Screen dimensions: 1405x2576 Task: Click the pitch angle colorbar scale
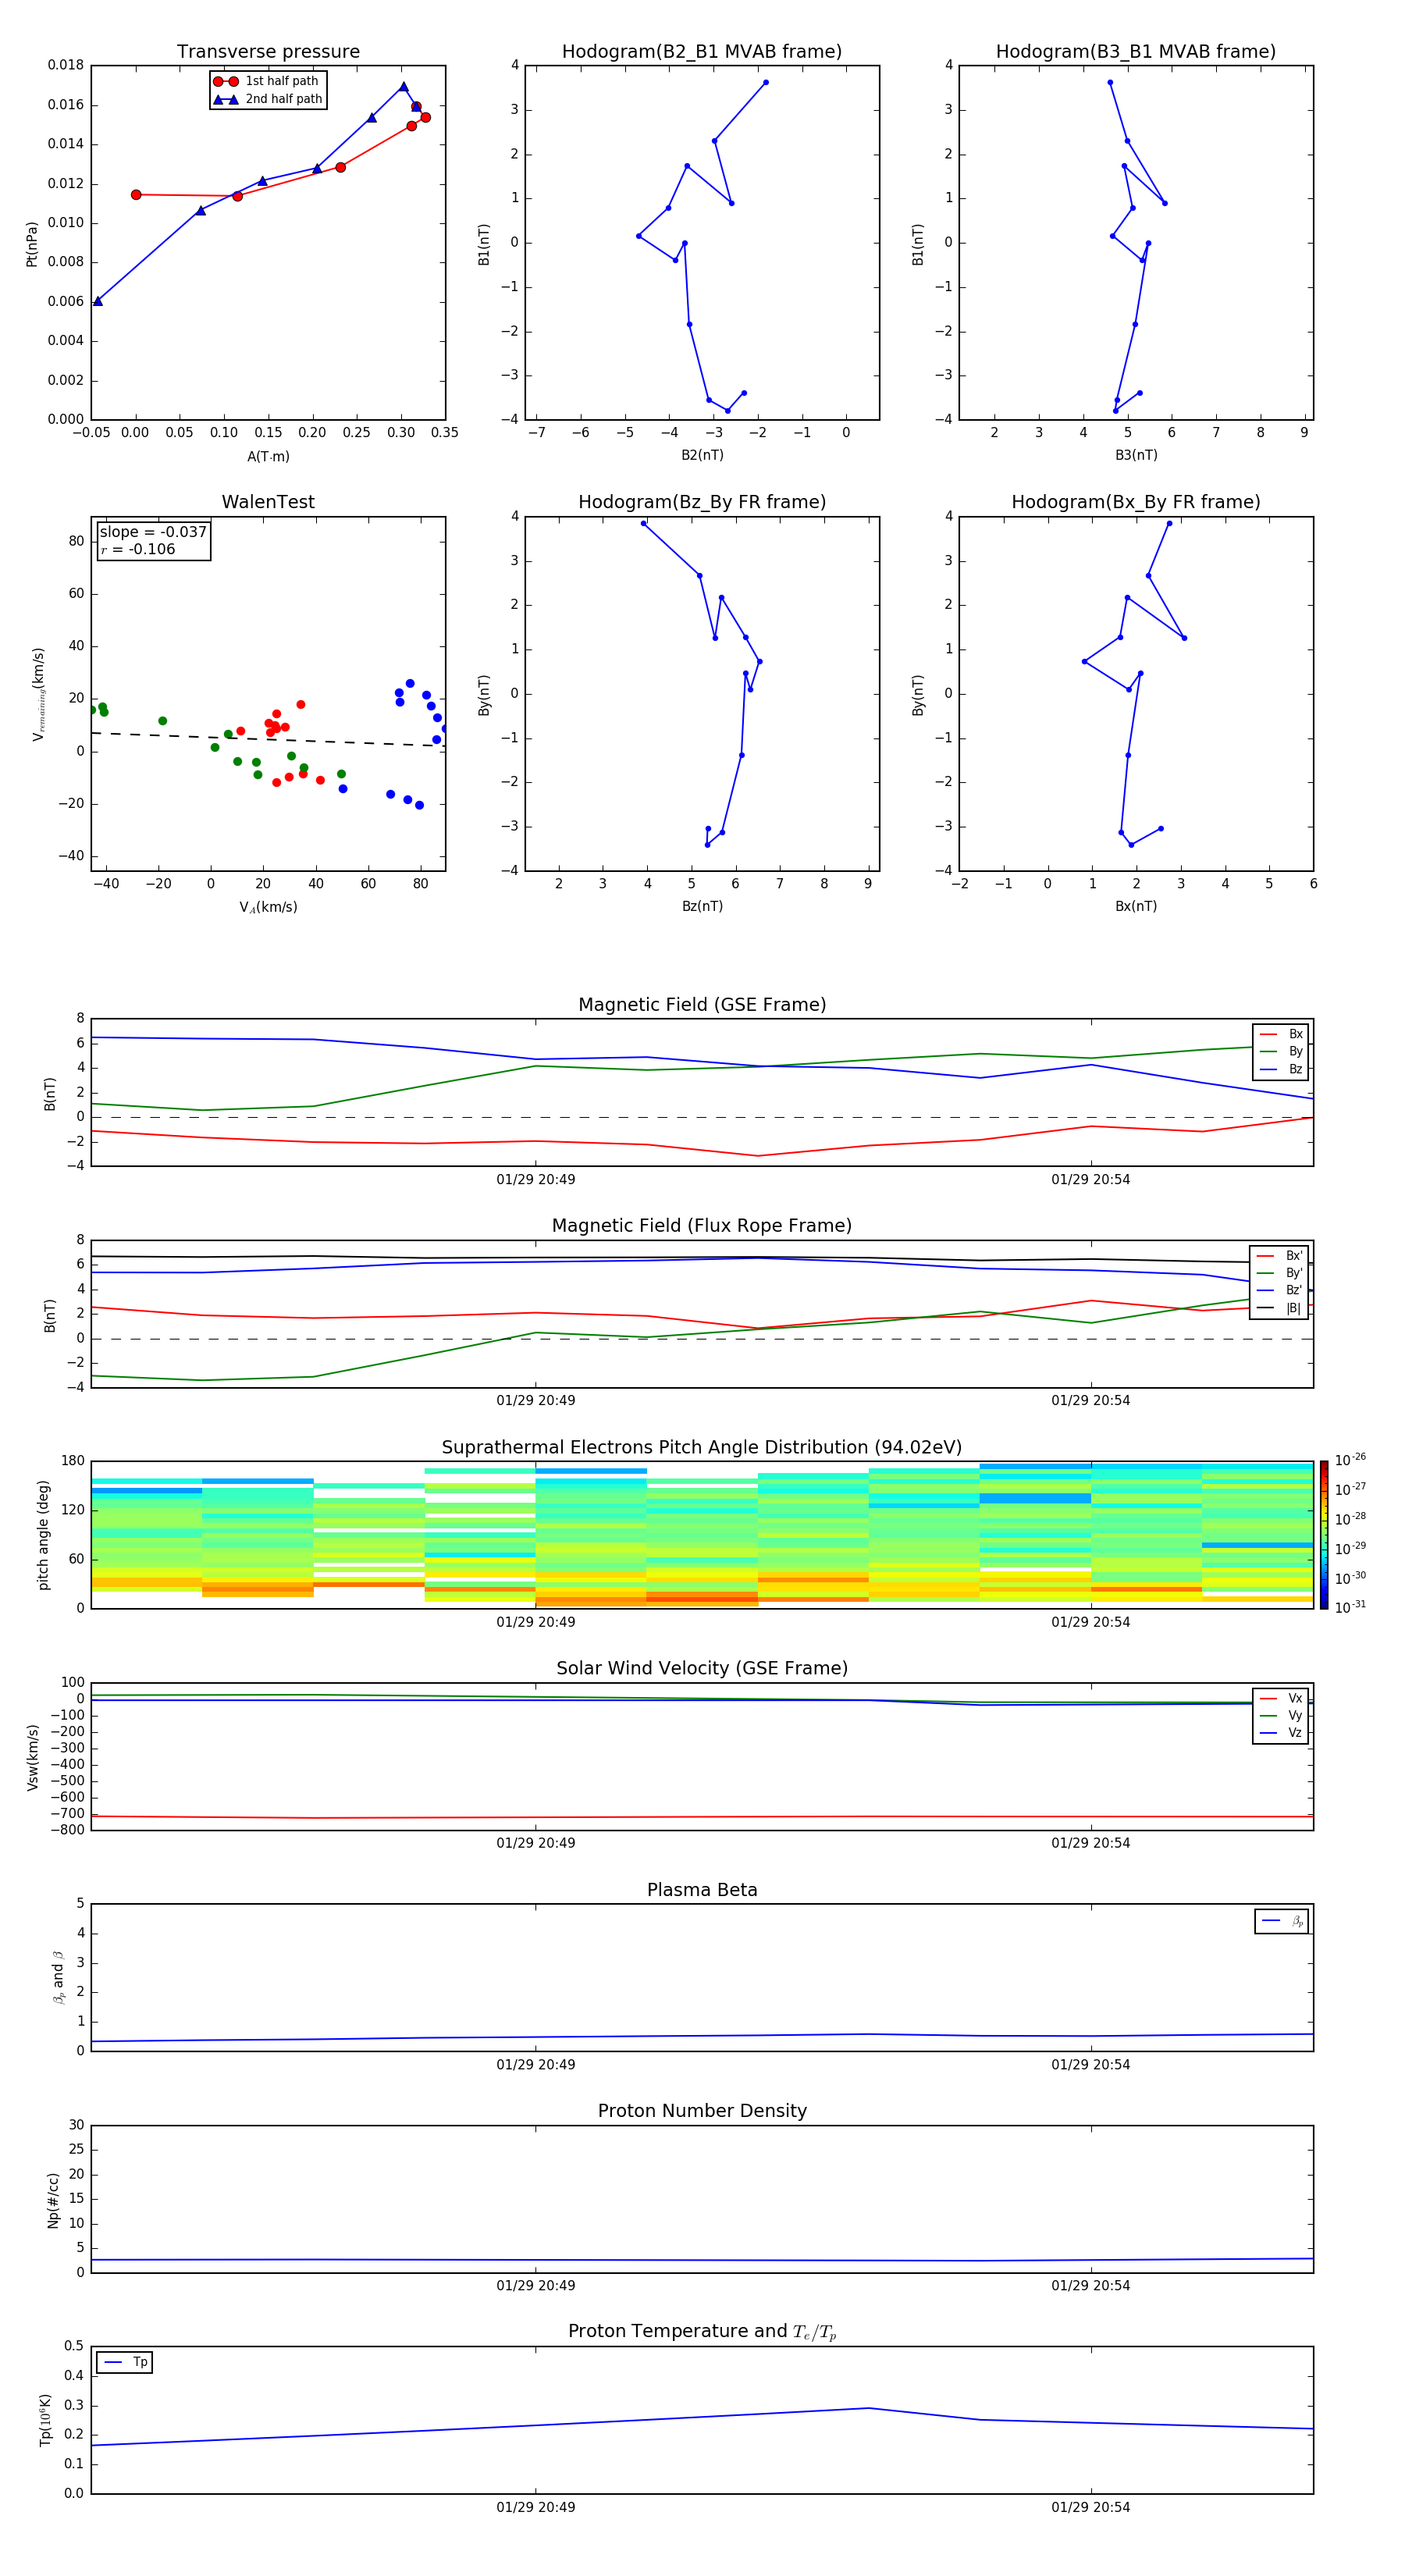point(1324,1534)
